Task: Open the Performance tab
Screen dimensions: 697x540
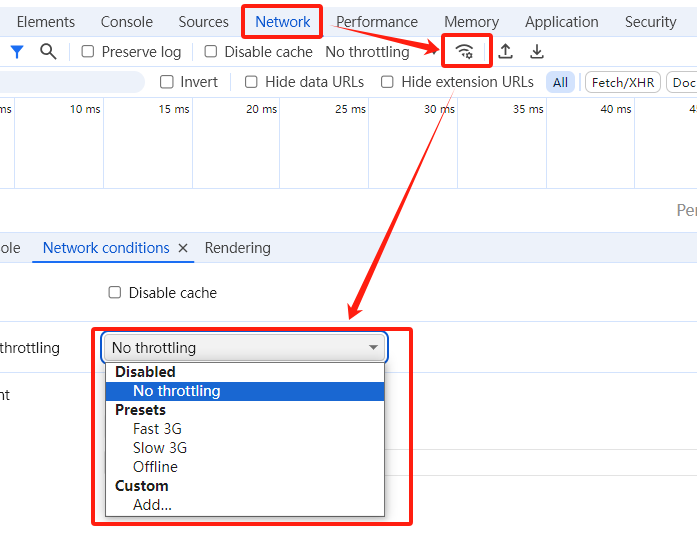Action: click(377, 22)
